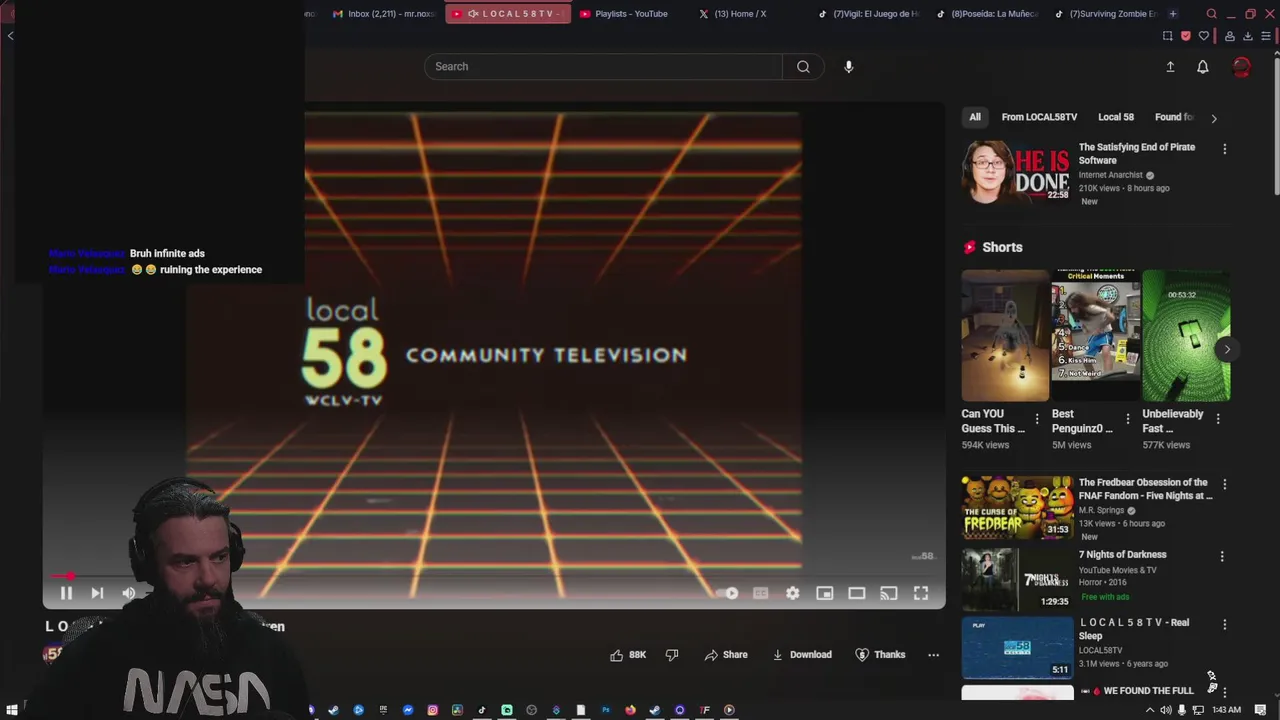This screenshot has height=720, width=1280.
Task: Toggle closed captions in the player
Action: pyautogui.click(x=761, y=593)
